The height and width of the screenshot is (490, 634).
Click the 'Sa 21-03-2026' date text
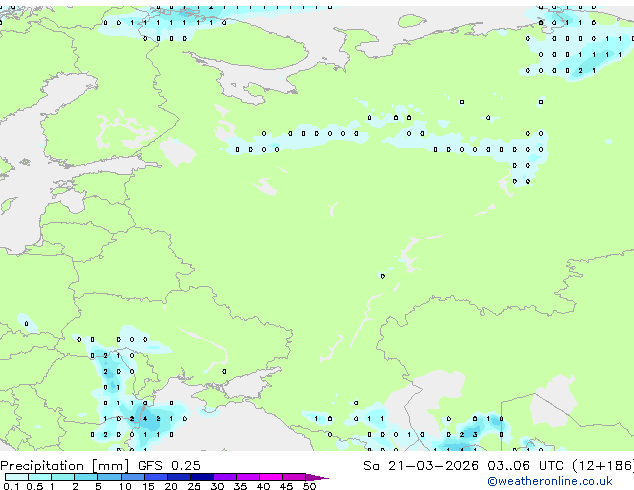click(x=421, y=466)
